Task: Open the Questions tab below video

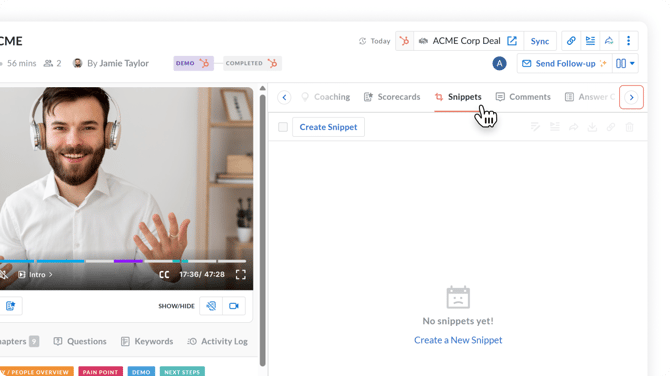Action: [80, 341]
